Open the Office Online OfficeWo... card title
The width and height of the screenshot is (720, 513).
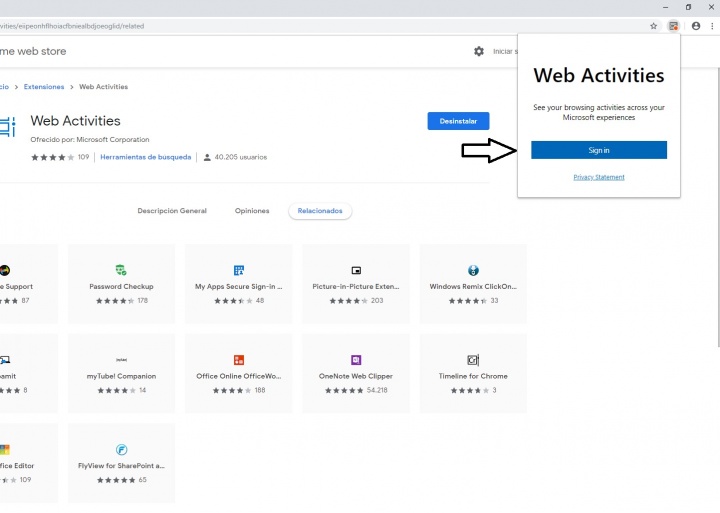pos(239,376)
